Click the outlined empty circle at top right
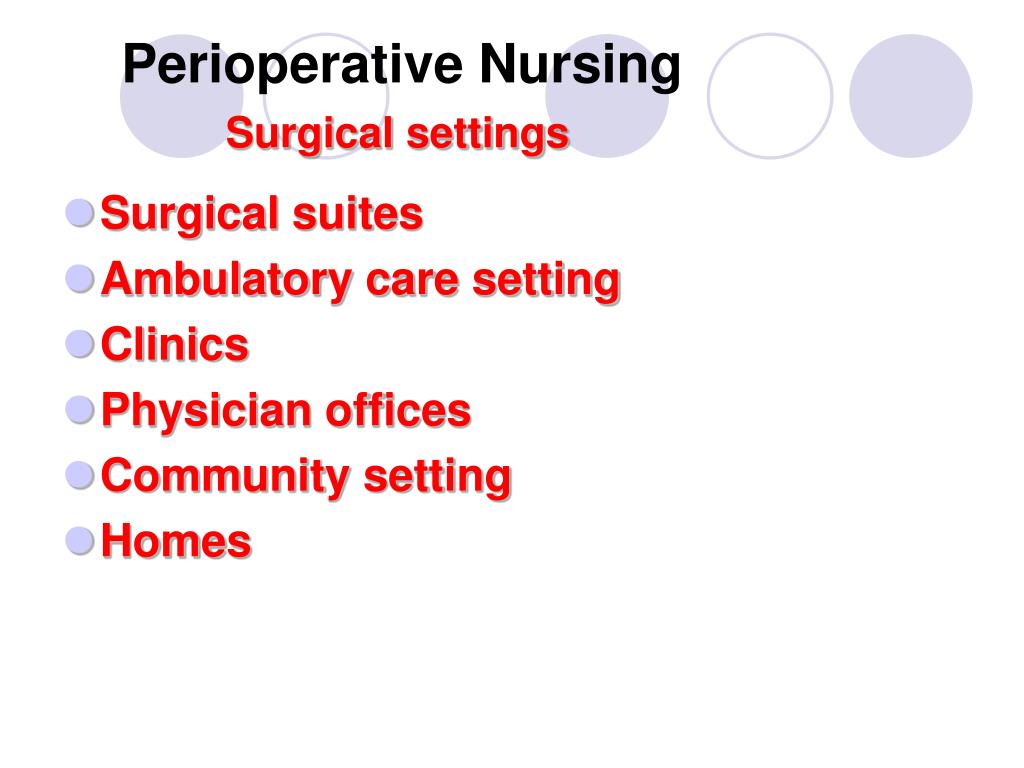This screenshot has width=1024, height=768. 770,96
